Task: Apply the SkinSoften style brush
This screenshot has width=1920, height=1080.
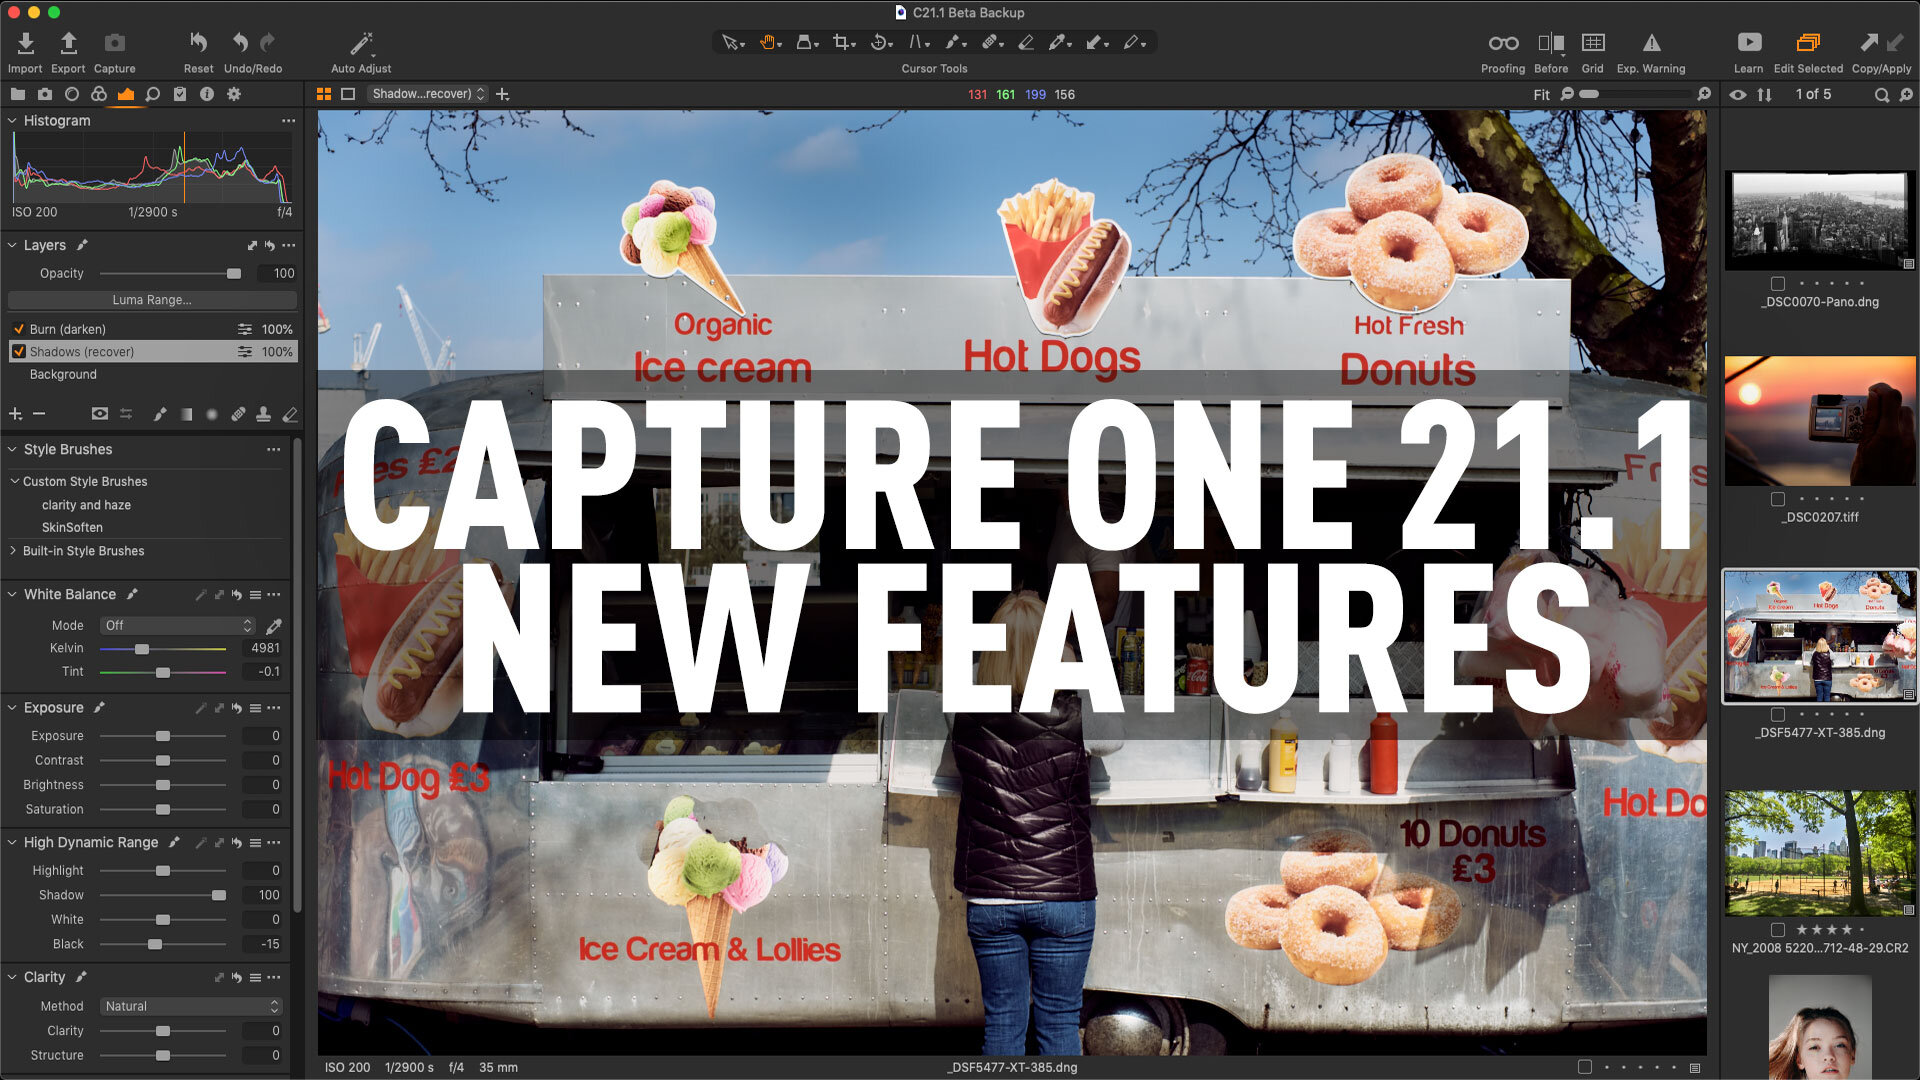Action: (x=72, y=527)
